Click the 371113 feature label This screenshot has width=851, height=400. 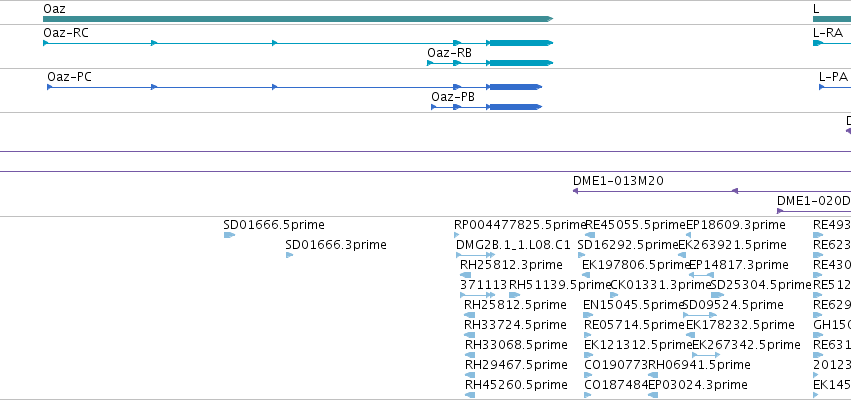tap(484, 285)
